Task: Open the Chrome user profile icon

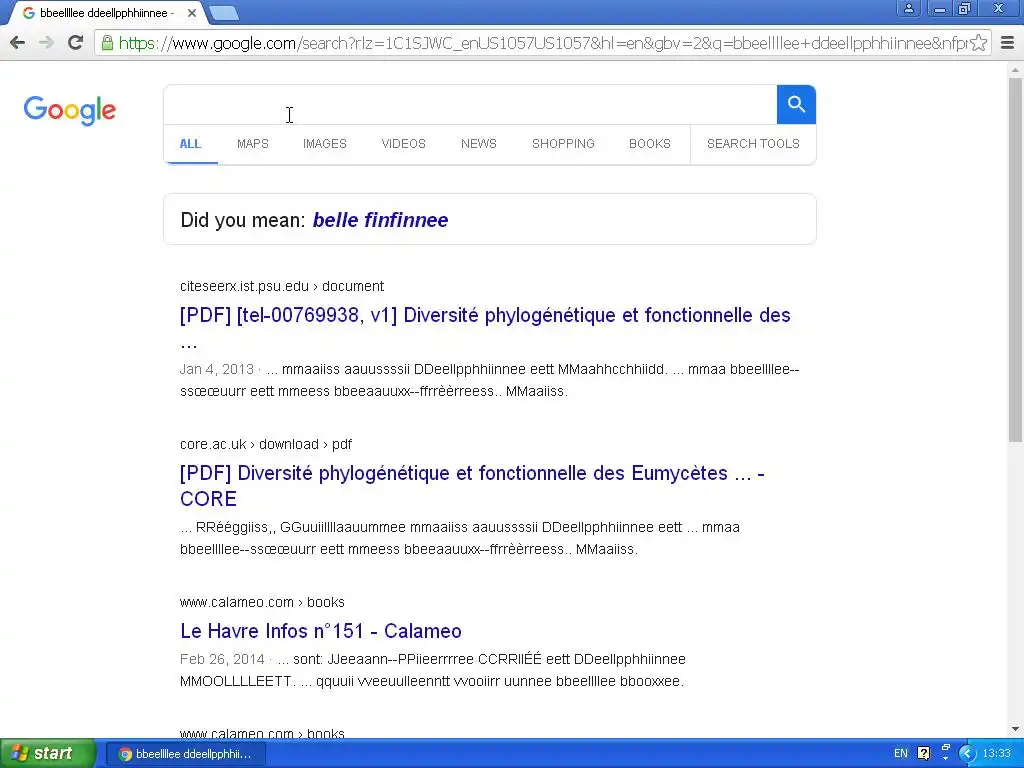Action: (x=909, y=8)
